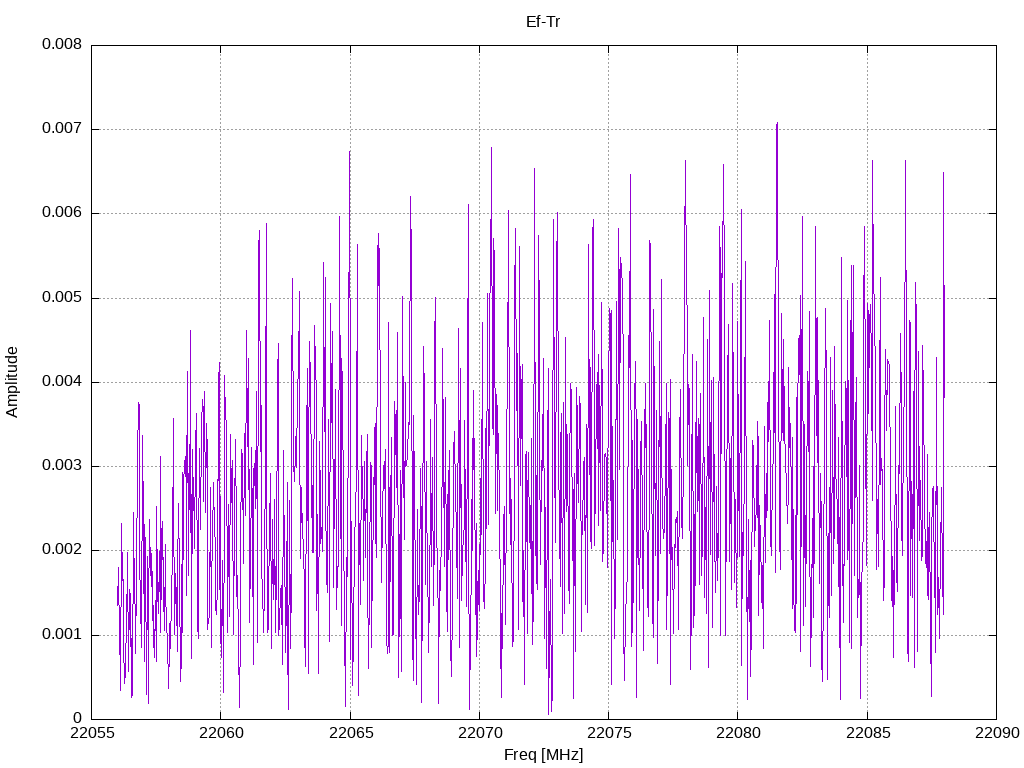Click the 0.002 y-axis tick label
1024x768 pixels.
click(62, 550)
